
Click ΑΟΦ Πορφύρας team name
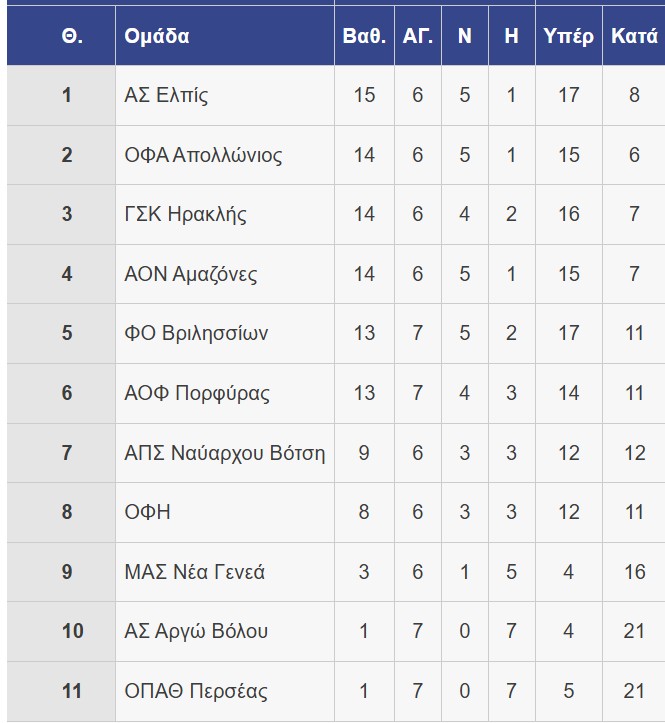click(x=197, y=393)
